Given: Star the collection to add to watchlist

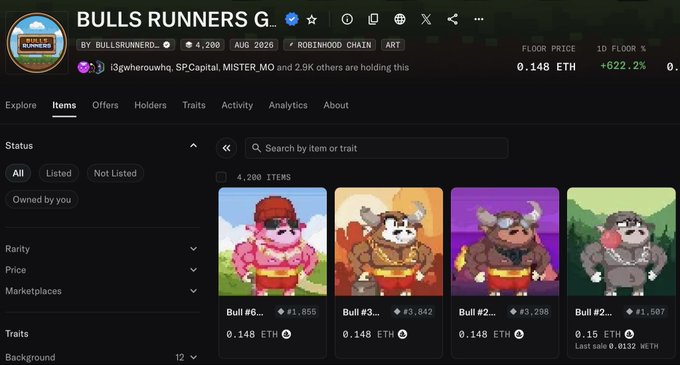Looking at the screenshot, I should [311, 20].
